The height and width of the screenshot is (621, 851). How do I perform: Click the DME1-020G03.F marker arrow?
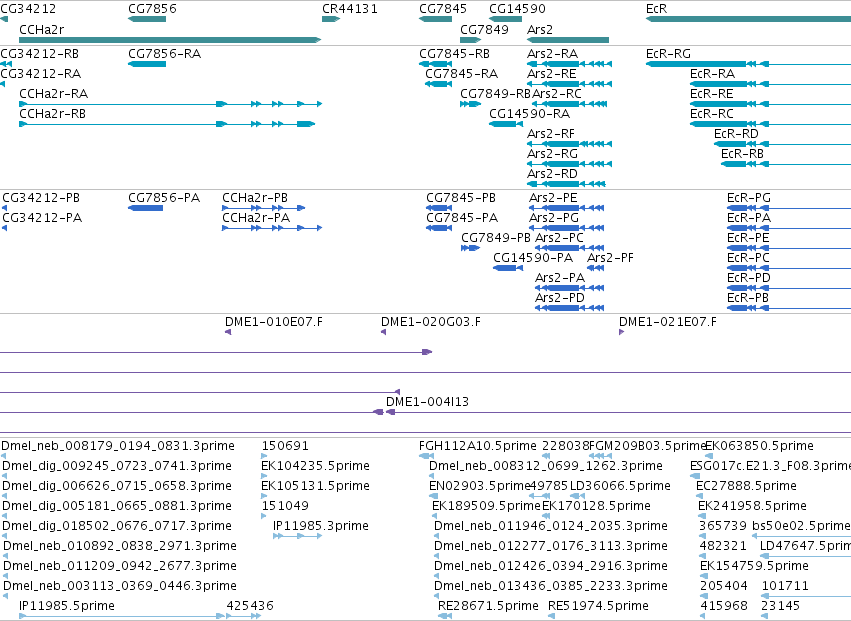pyautogui.click(x=384, y=332)
